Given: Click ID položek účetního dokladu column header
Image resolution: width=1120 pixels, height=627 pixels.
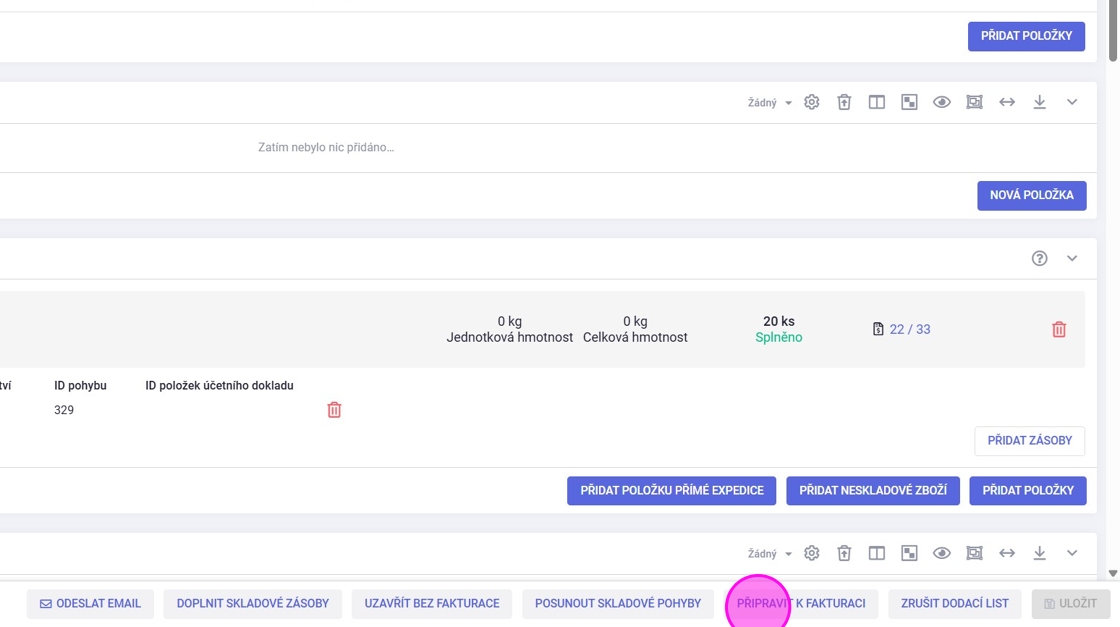Looking at the screenshot, I should tap(219, 386).
